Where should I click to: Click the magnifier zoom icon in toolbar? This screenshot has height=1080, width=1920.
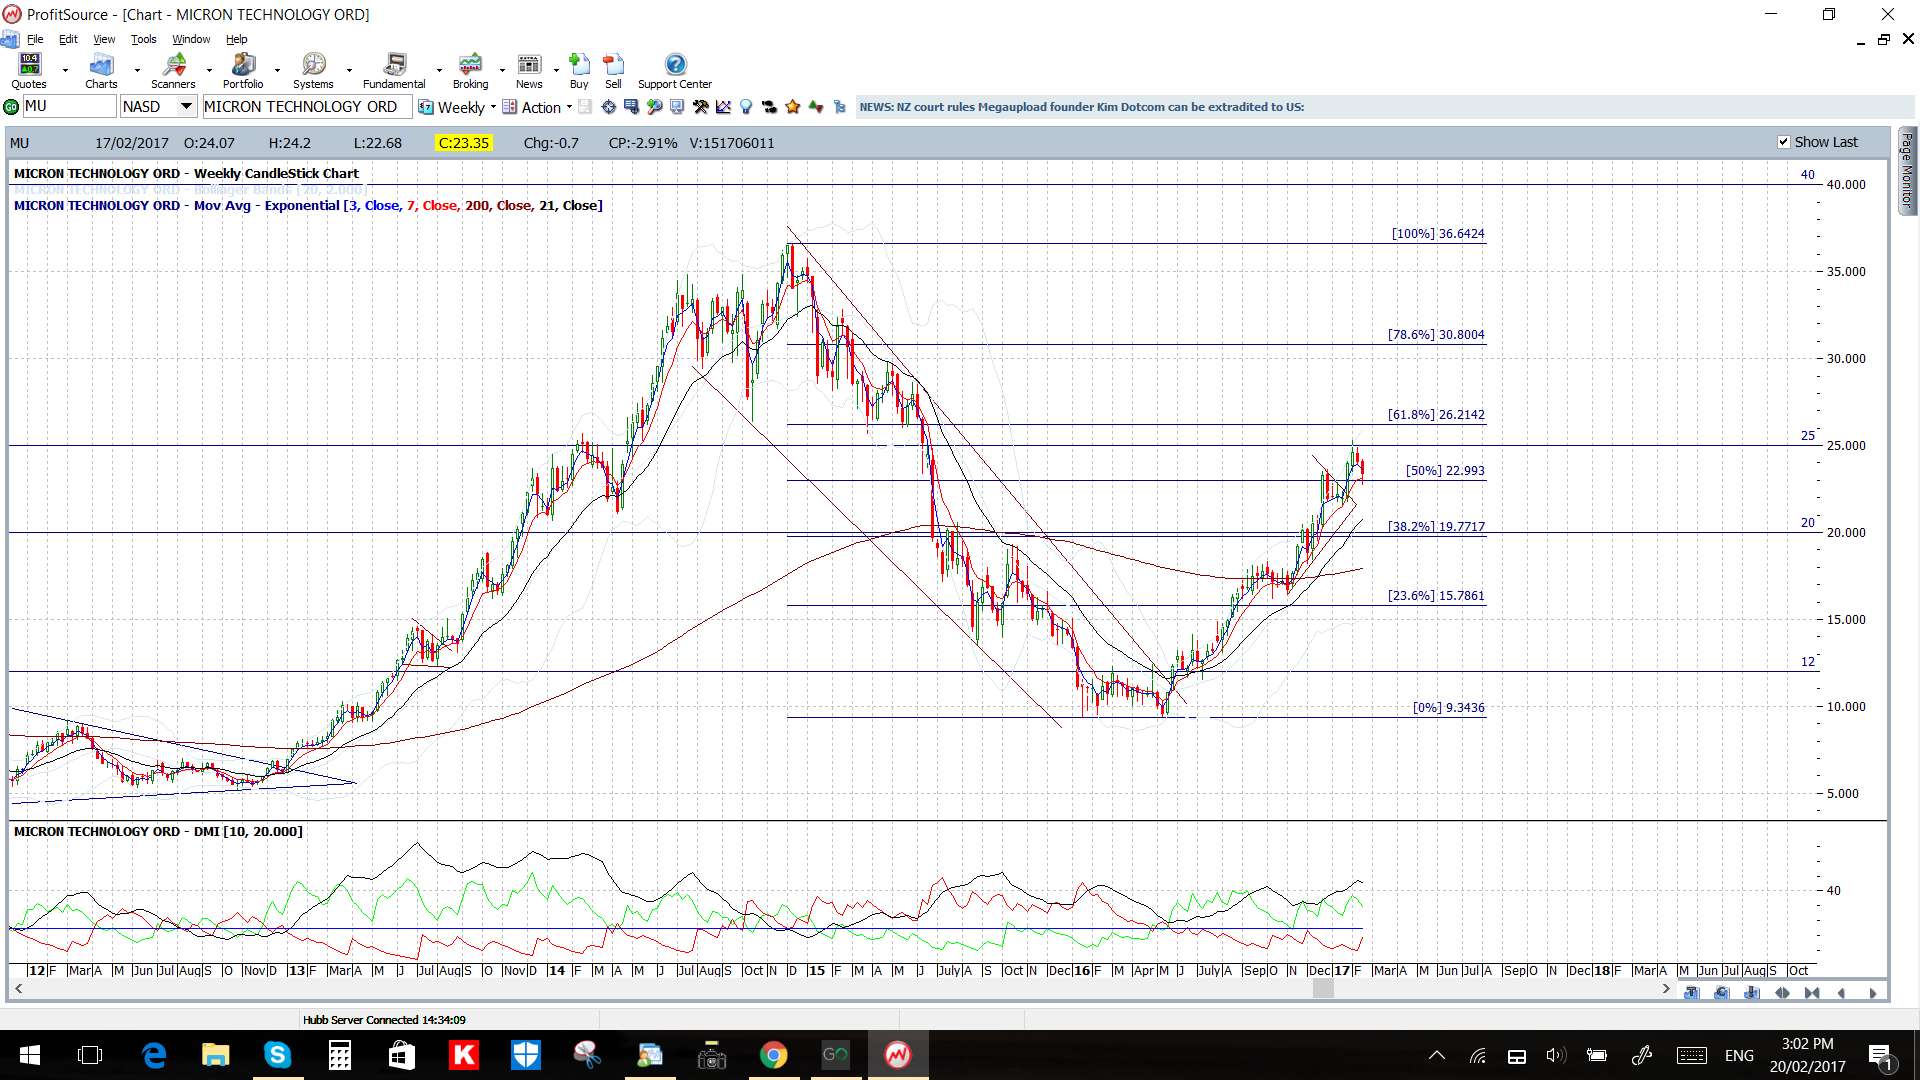[654, 107]
